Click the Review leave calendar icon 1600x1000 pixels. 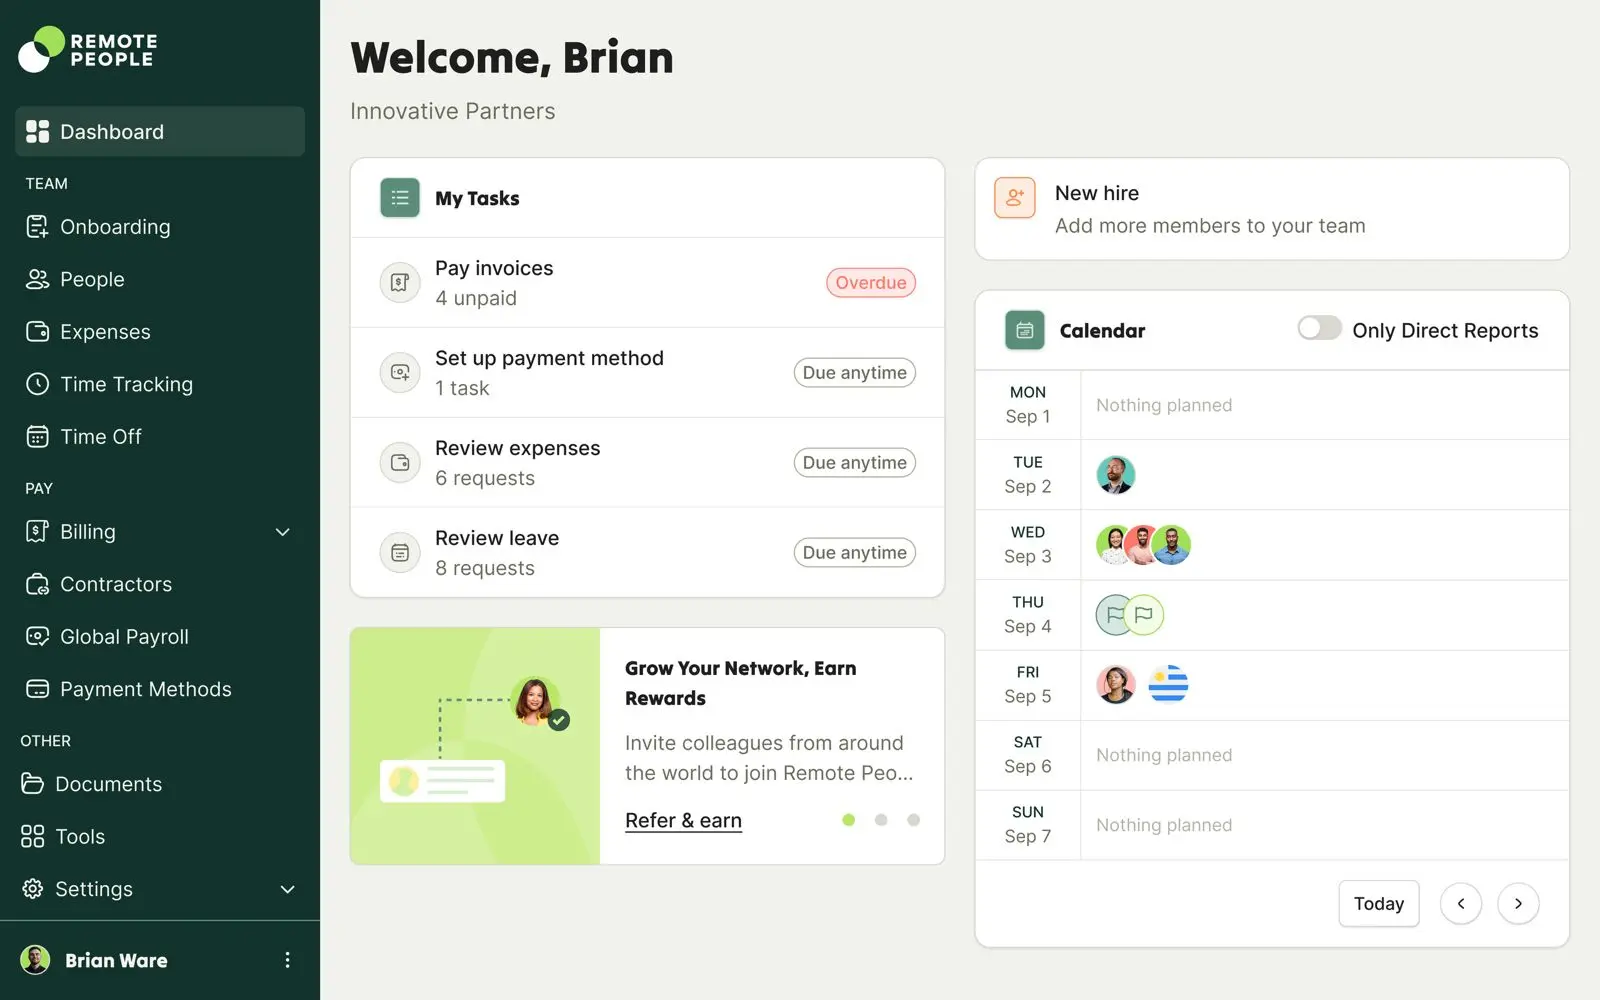[400, 553]
